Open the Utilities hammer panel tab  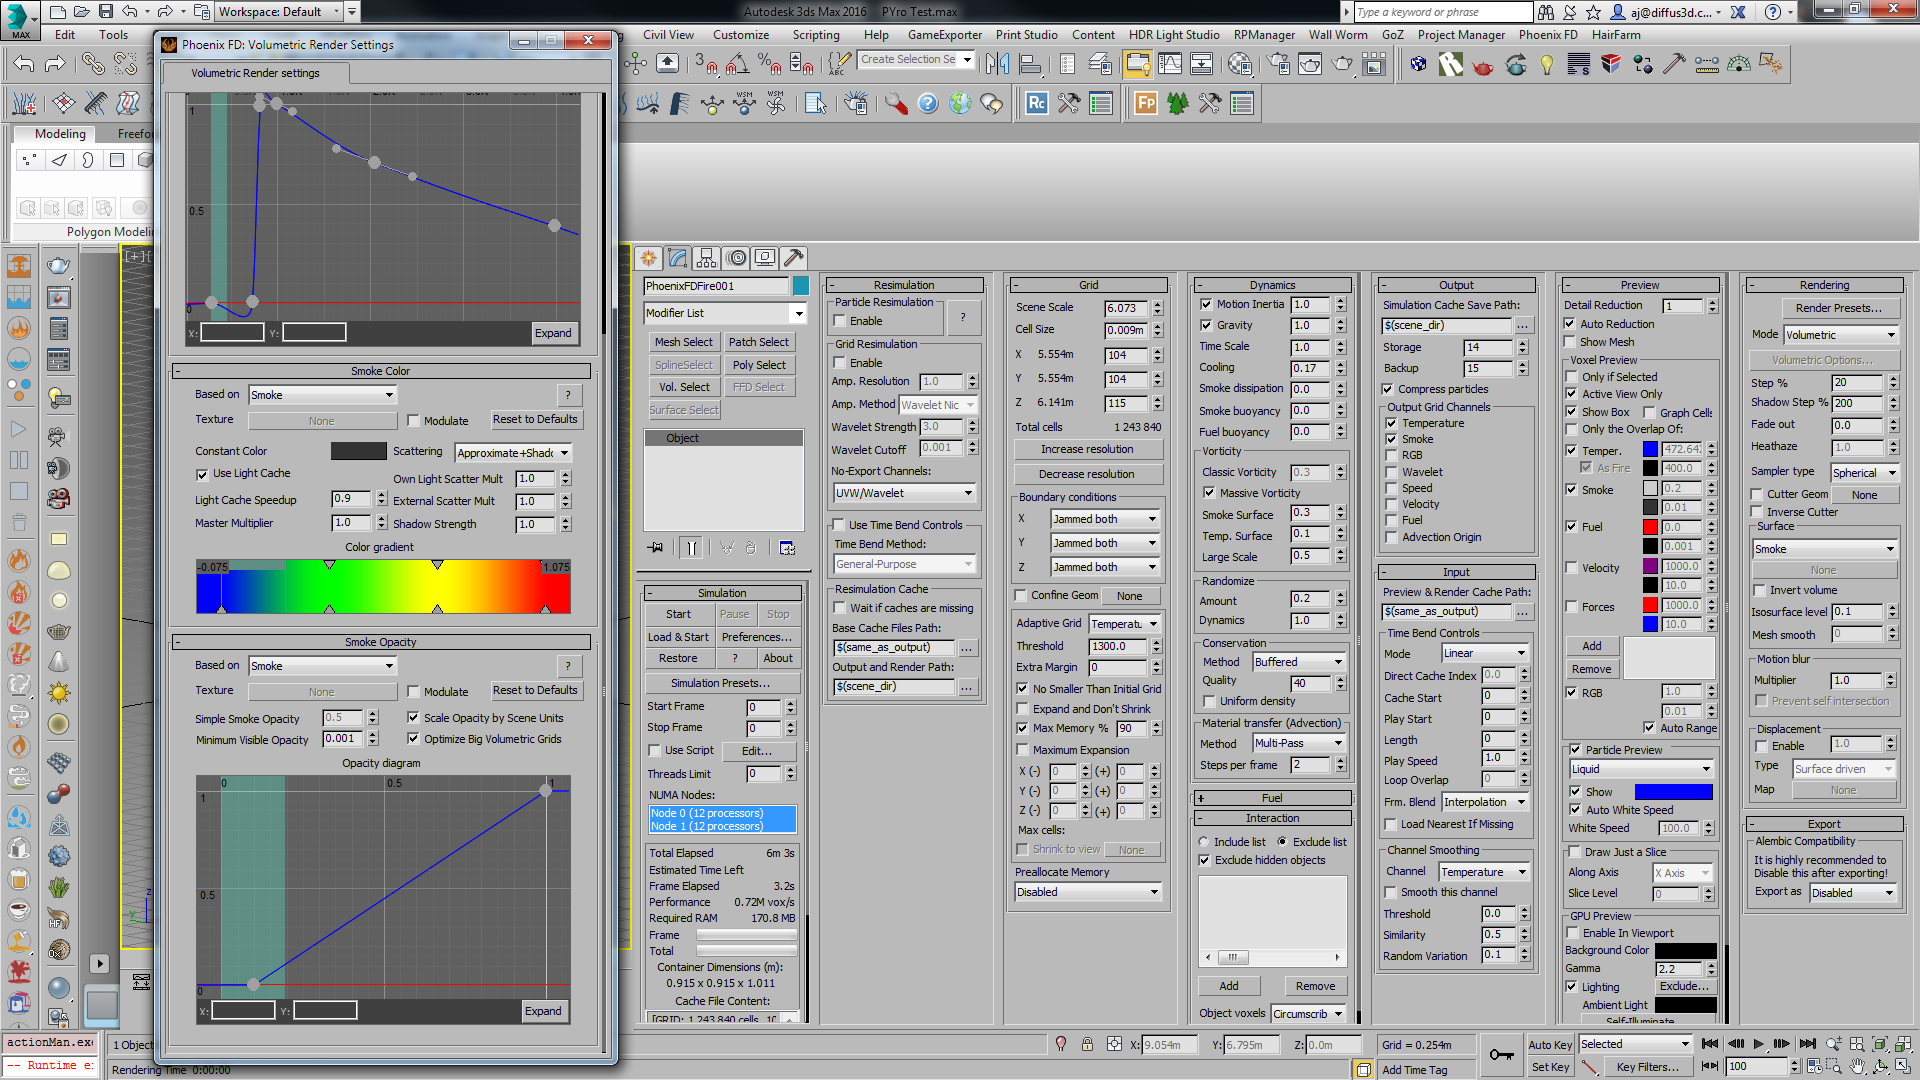(x=793, y=258)
